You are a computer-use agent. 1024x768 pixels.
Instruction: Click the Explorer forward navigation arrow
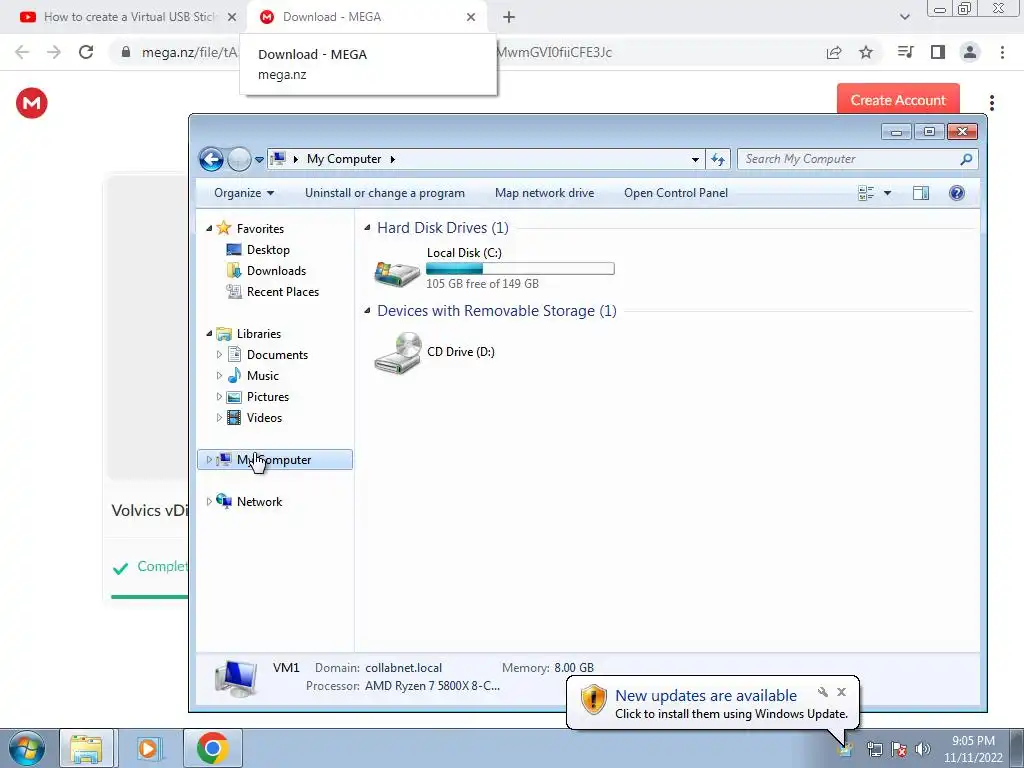click(239, 159)
